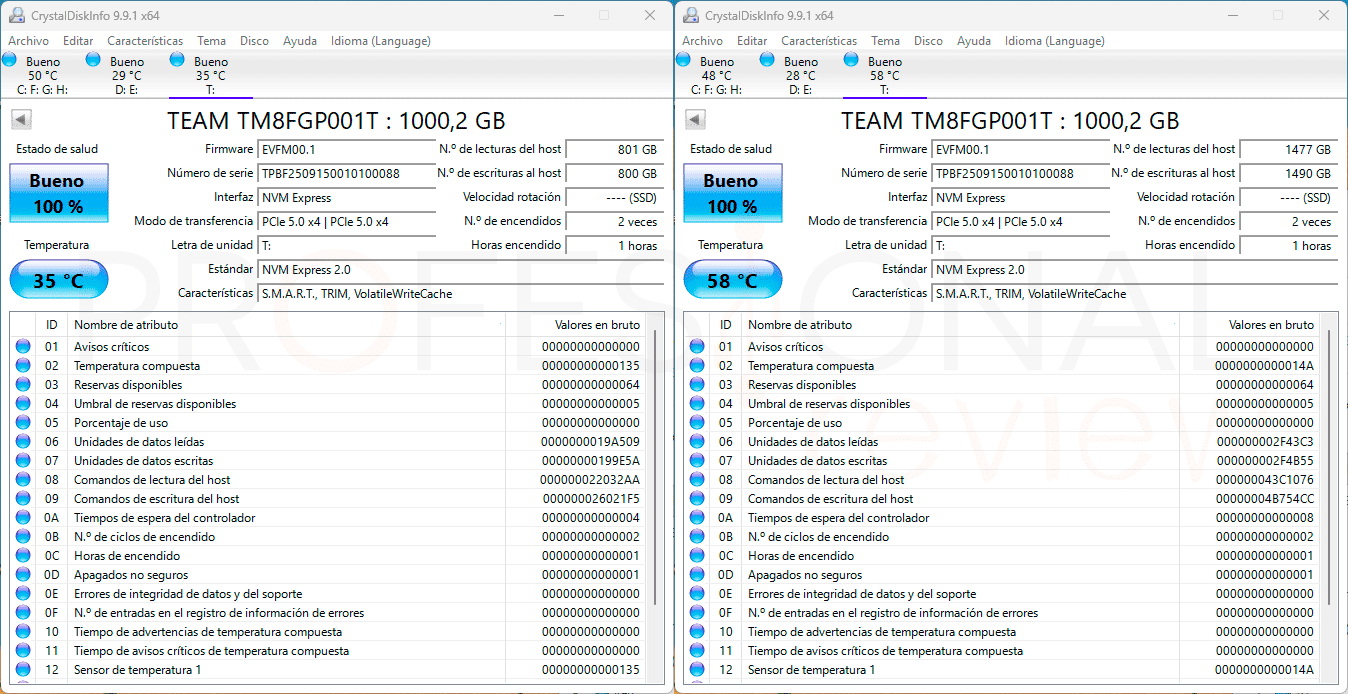Click status icon for Tiempo de advertencias de temperatura, right window
This screenshot has height=694, width=1348.
pyautogui.click(x=698, y=632)
